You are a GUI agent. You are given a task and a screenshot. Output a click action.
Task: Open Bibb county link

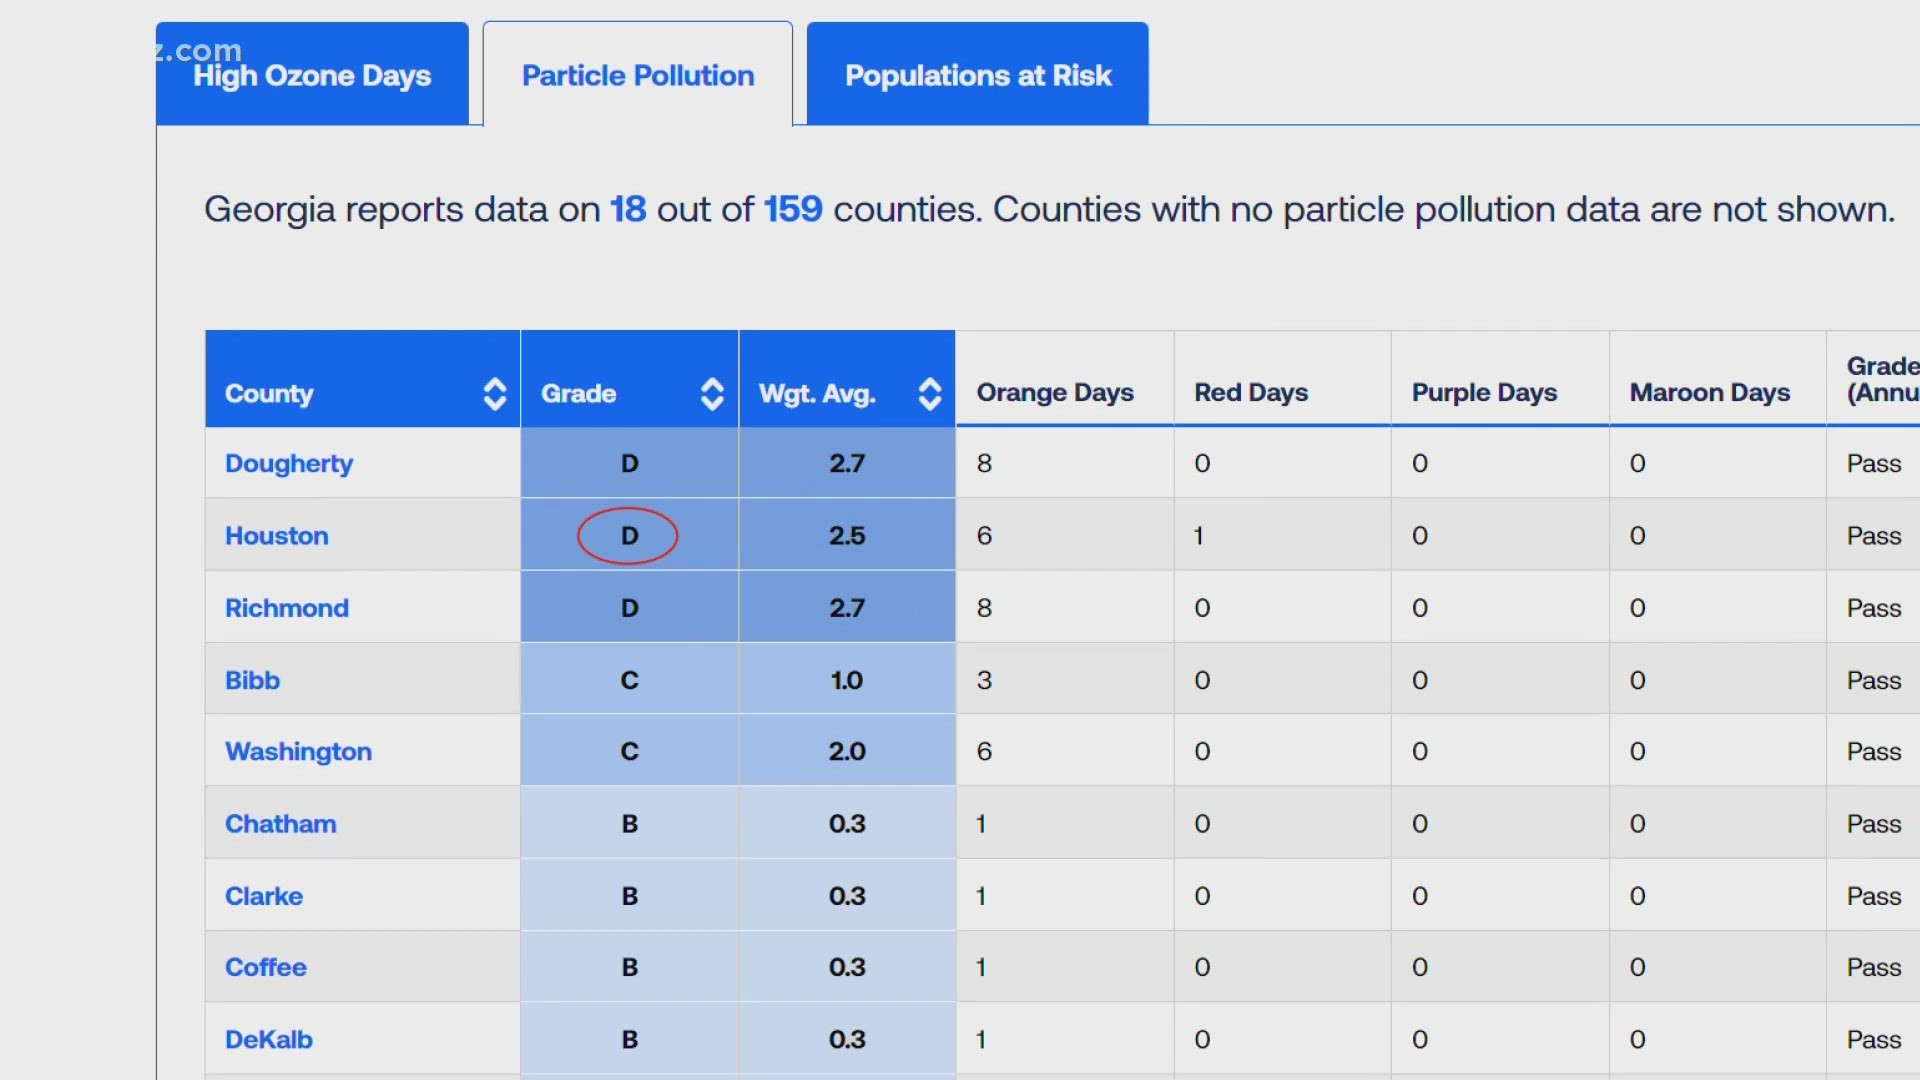(252, 680)
